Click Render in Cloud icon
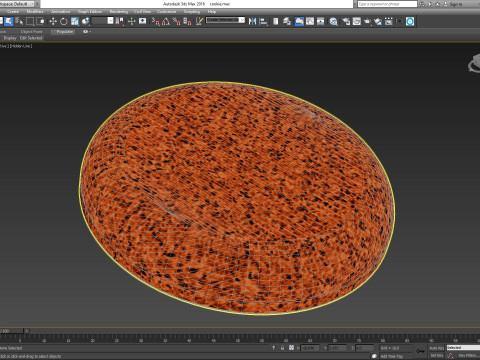480x360 pixels. point(378,22)
